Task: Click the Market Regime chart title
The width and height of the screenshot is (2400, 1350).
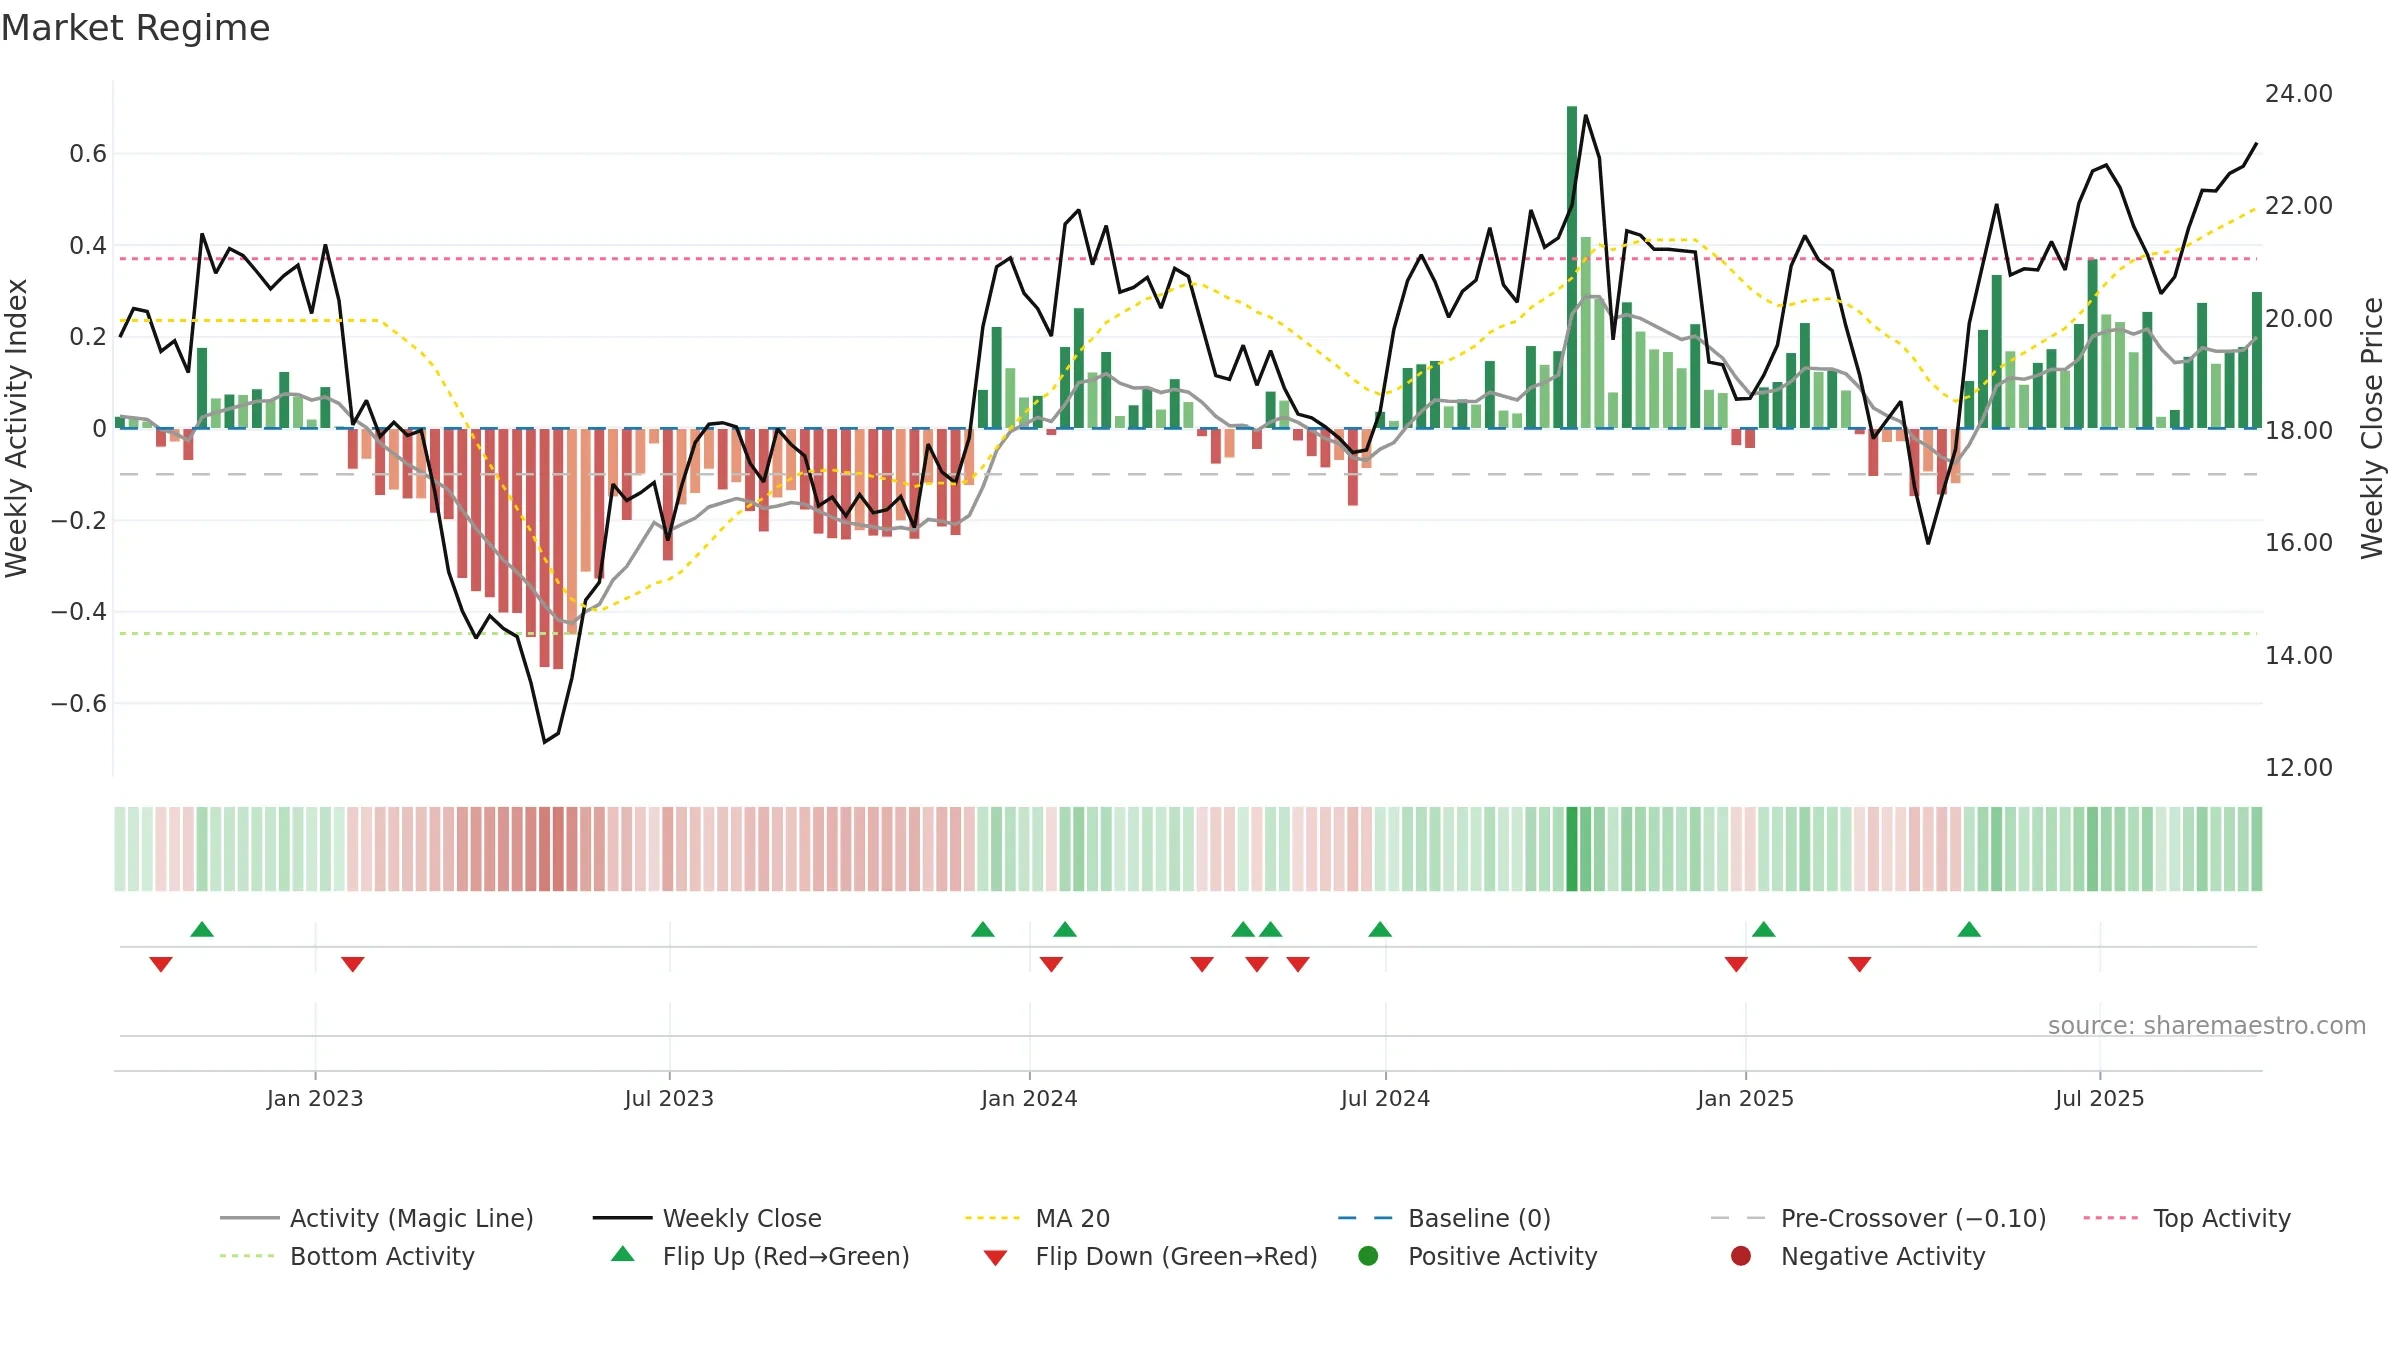Action: [x=135, y=28]
